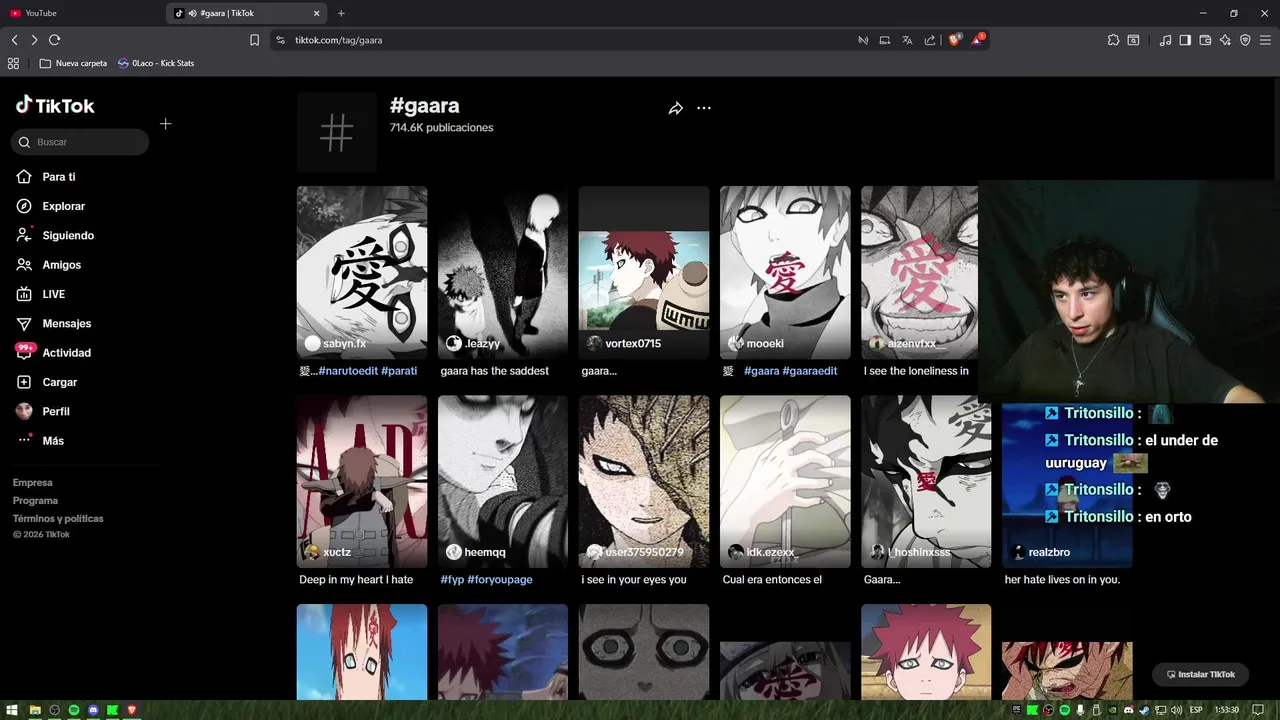Open a new browser tab

[341, 13]
